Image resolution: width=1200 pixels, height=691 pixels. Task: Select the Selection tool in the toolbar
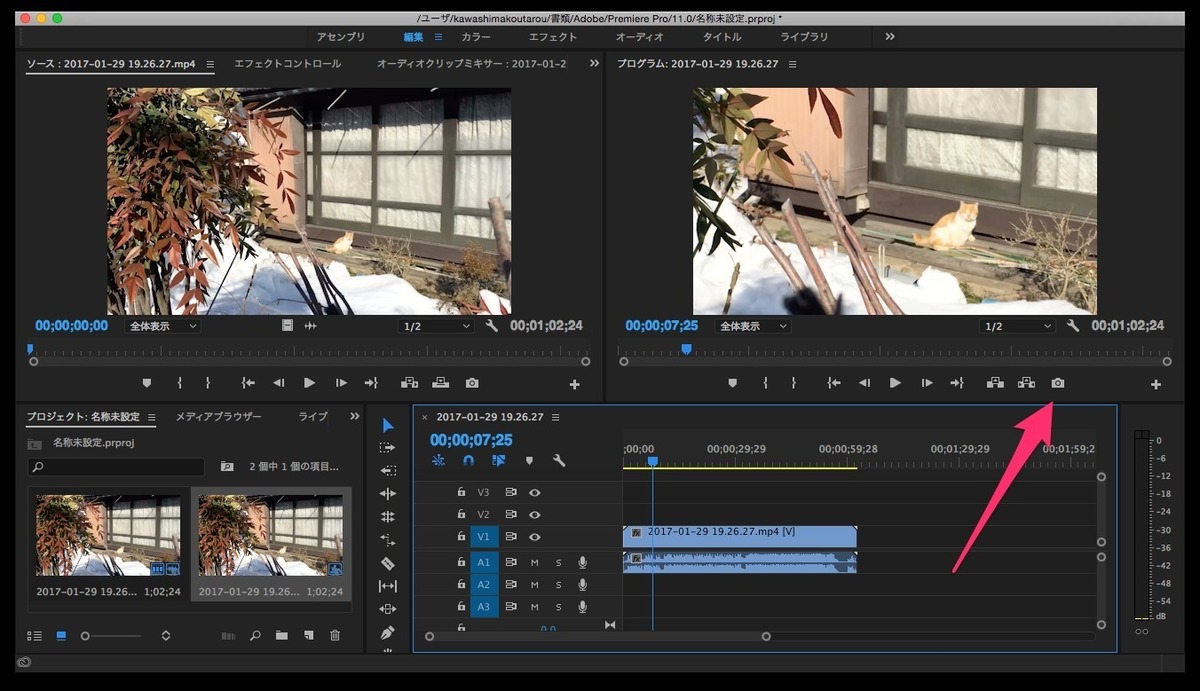389,424
